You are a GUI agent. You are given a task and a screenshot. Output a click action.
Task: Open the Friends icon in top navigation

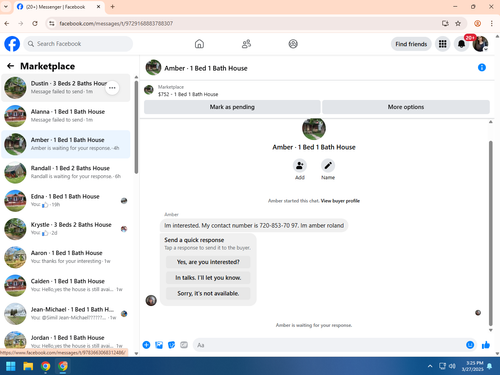click(x=246, y=44)
